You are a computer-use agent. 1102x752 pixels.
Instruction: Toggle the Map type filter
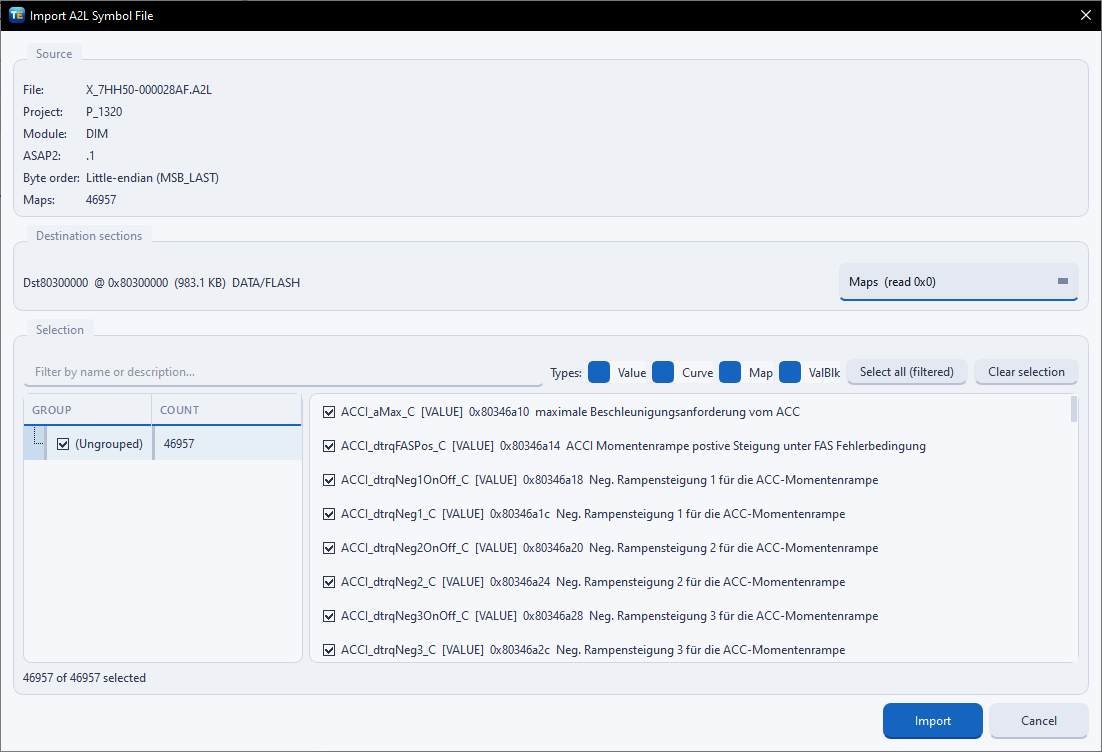[730, 372]
